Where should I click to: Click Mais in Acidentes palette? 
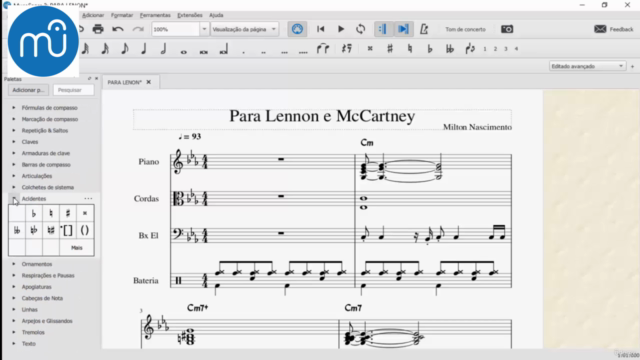(x=77, y=248)
